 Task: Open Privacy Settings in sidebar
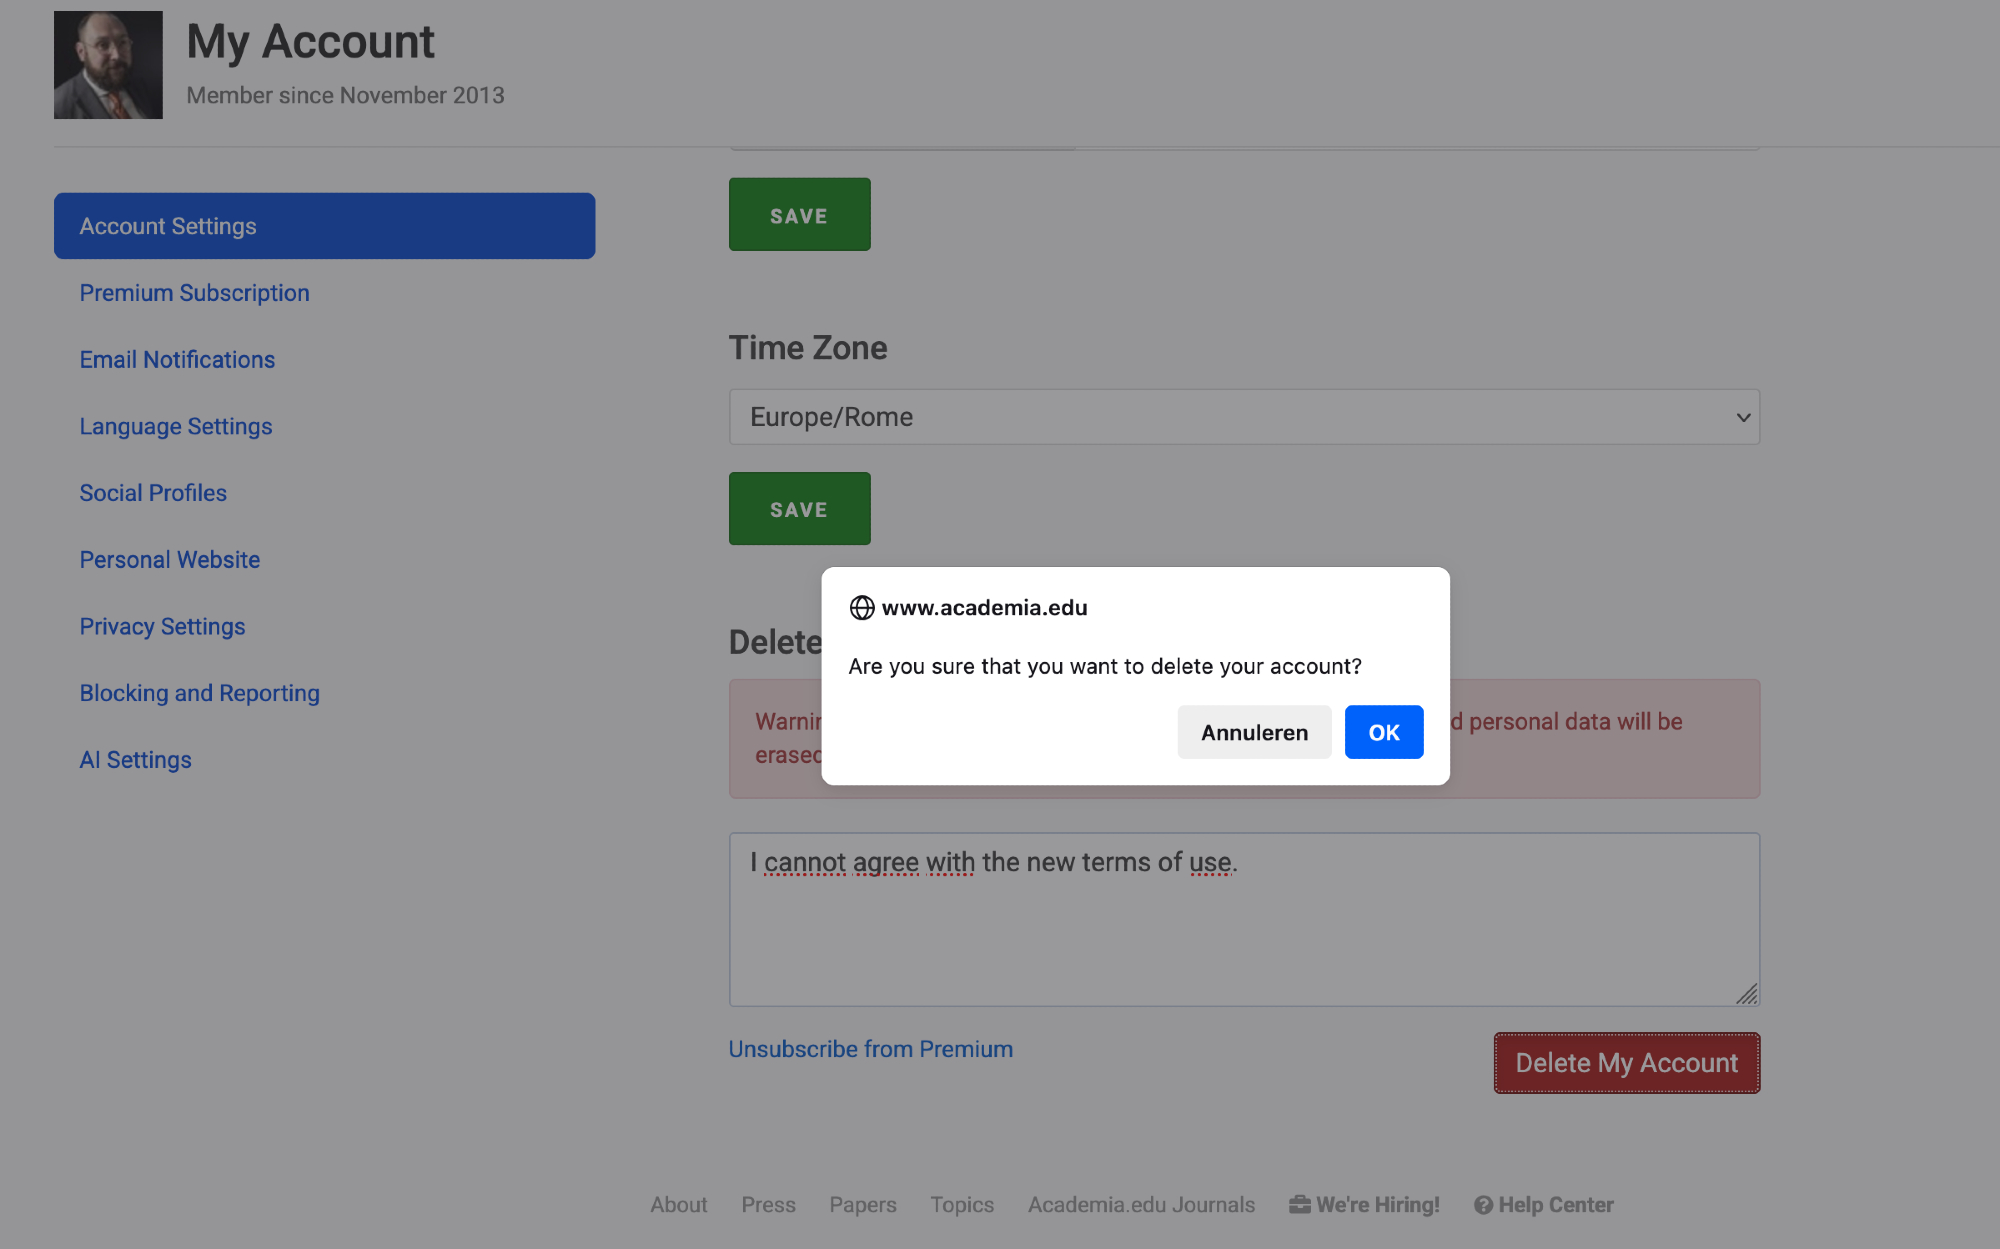pyautogui.click(x=162, y=626)
